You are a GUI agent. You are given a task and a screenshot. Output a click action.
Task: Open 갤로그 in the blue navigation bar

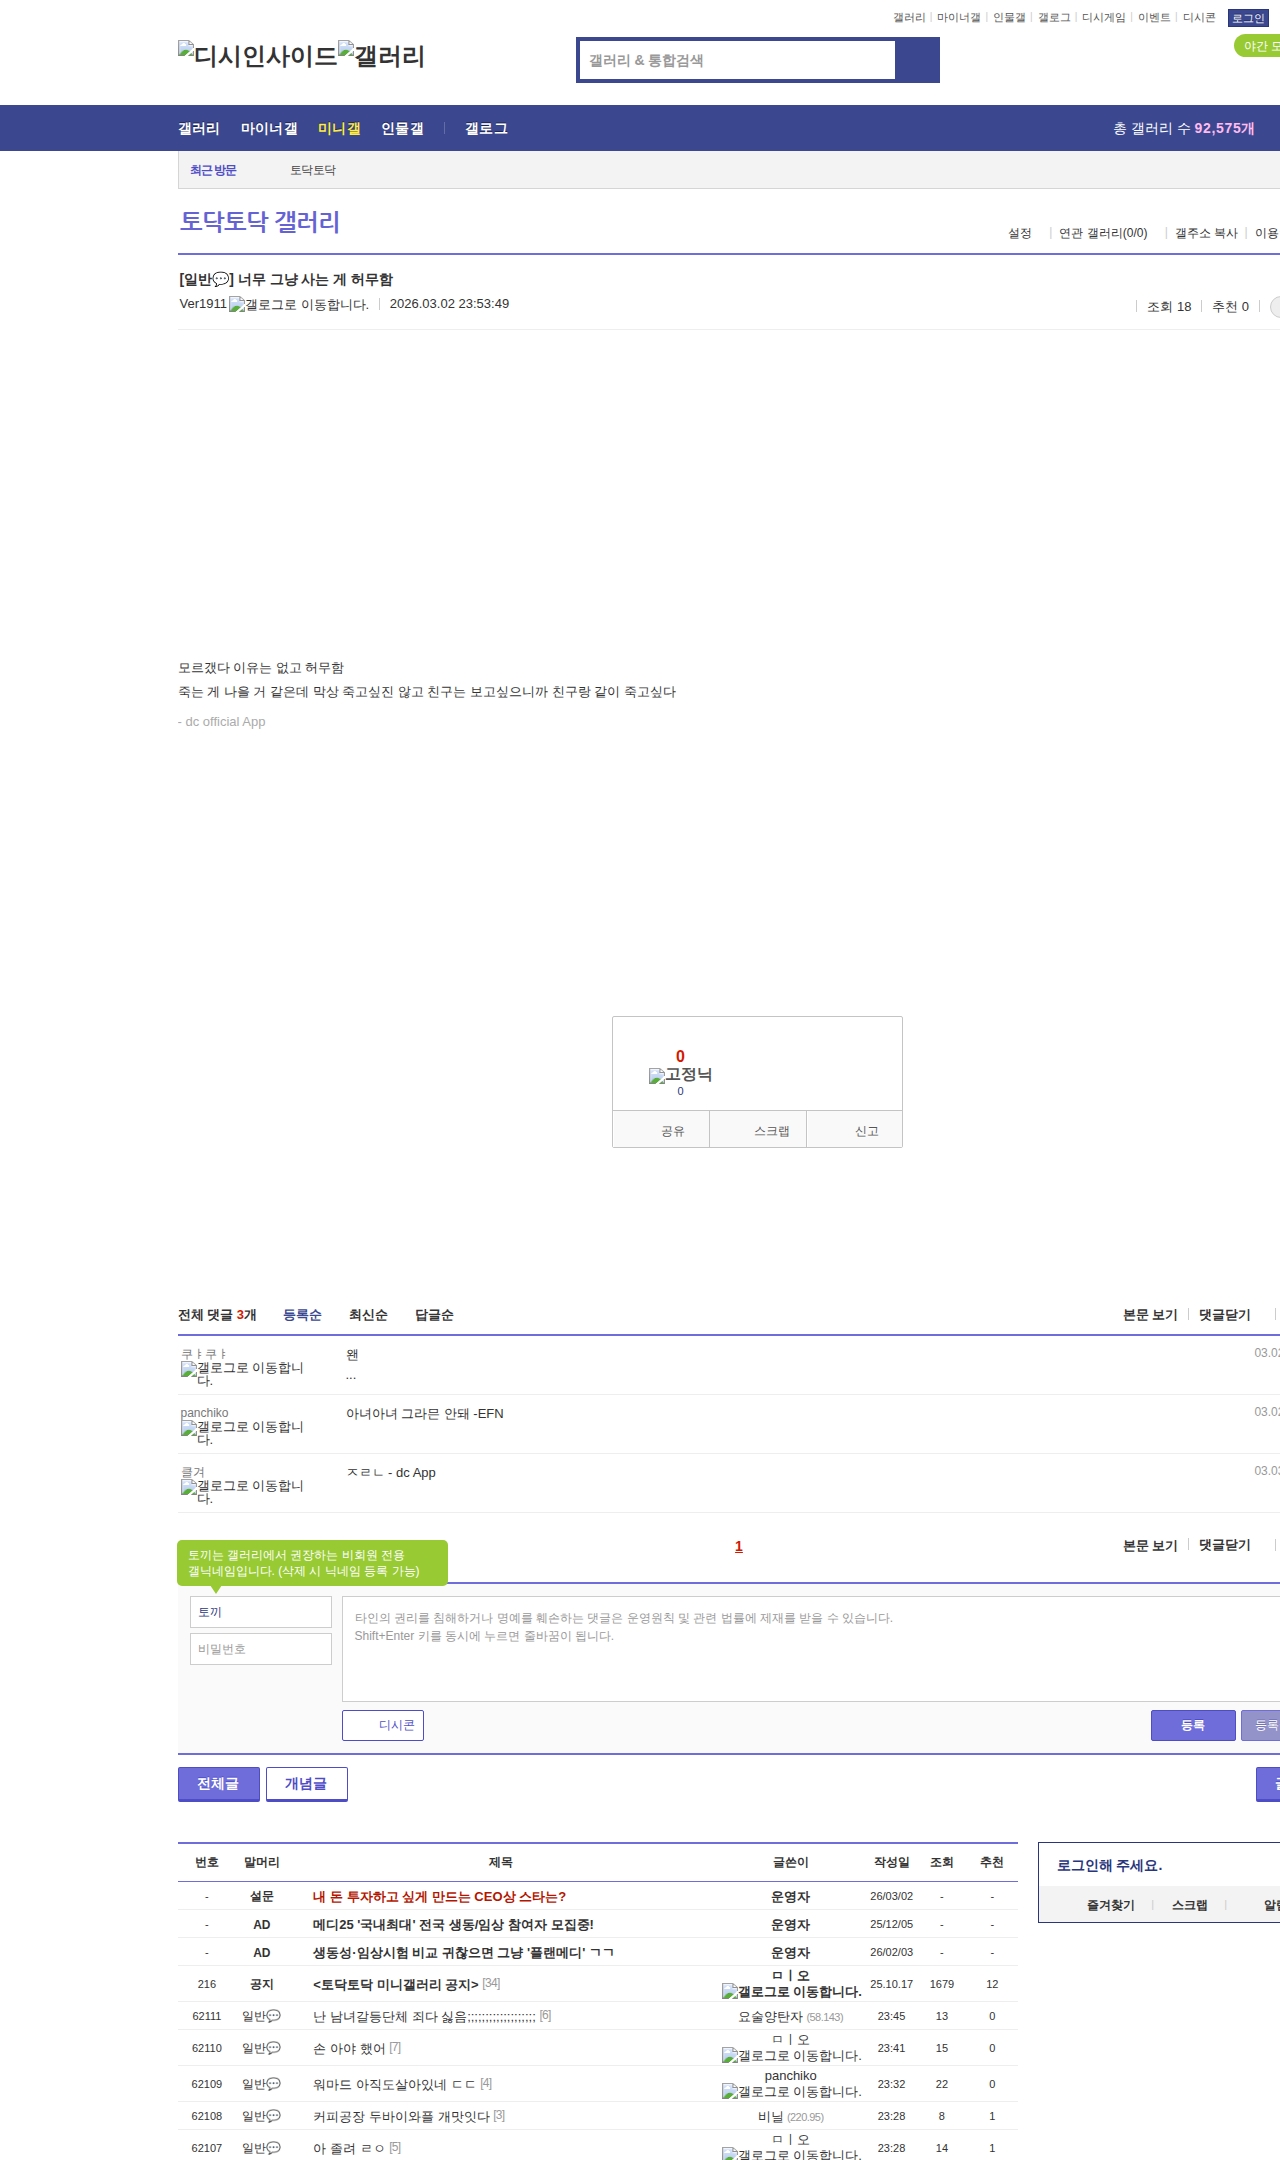coord(486,129)
